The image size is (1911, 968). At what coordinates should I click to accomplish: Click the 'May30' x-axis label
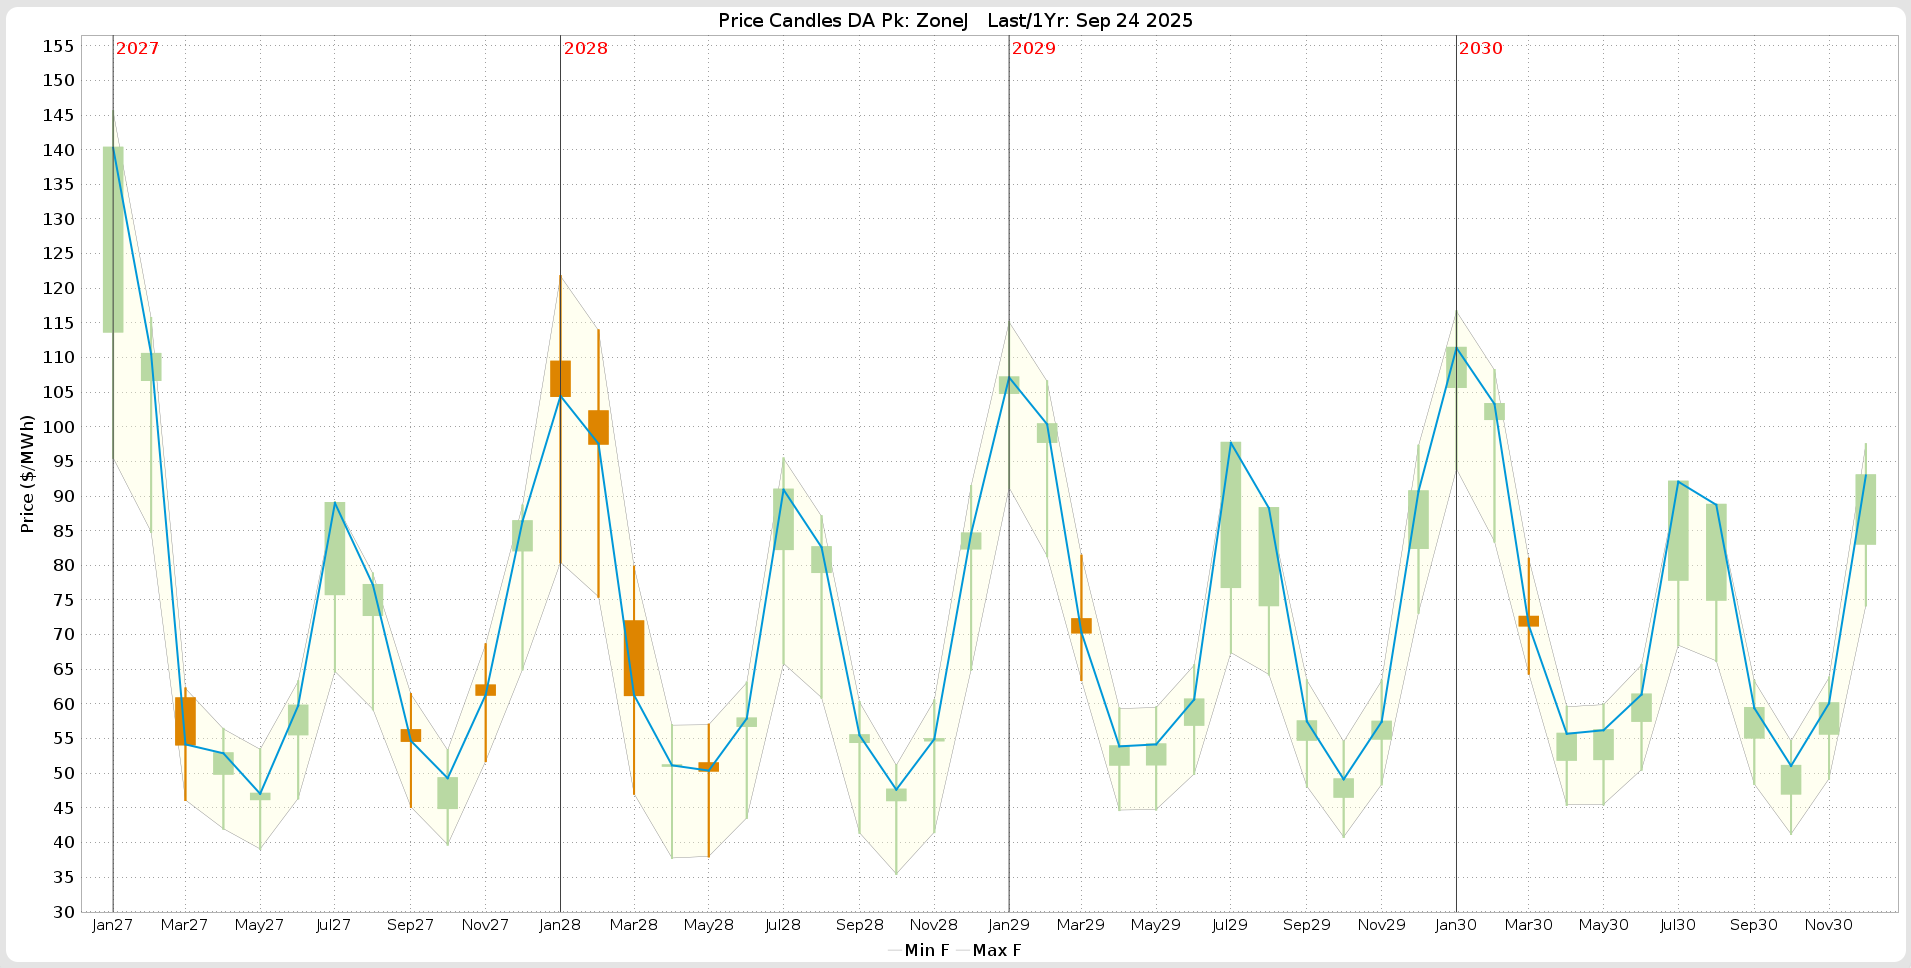(x=1603, y=925)
